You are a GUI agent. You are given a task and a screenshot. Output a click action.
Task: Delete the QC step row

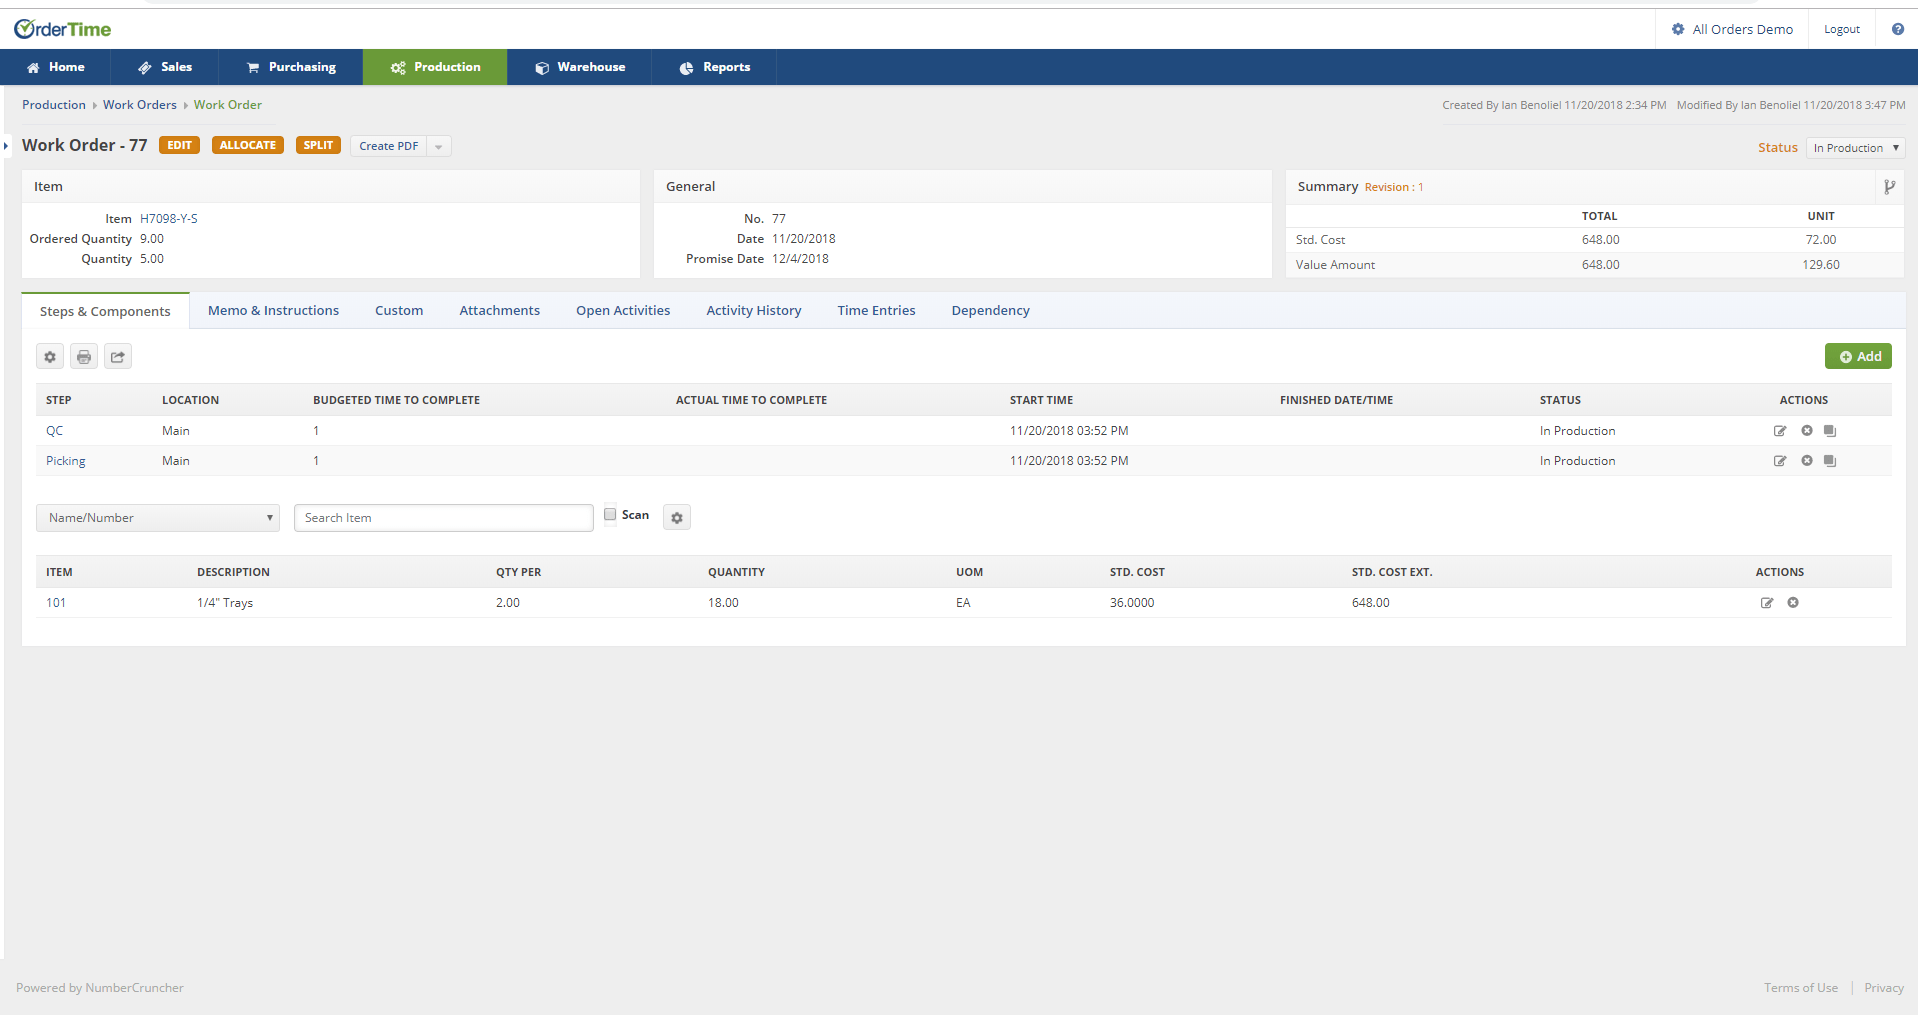[1806, 431]
